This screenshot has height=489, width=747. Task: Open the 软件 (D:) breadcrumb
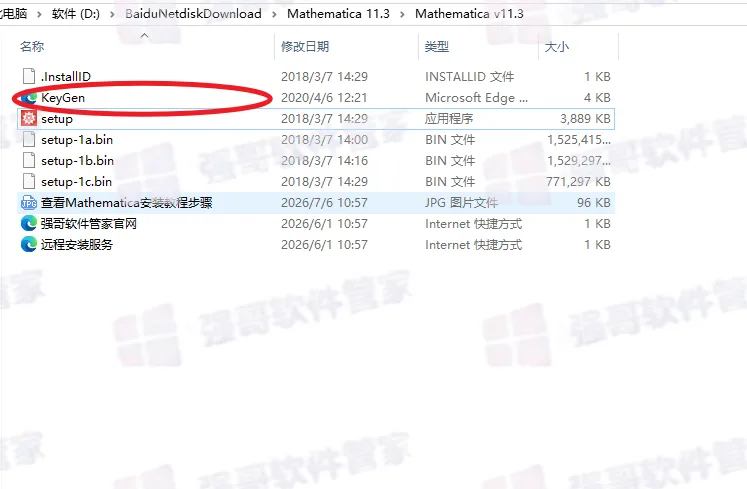(76, 14)
